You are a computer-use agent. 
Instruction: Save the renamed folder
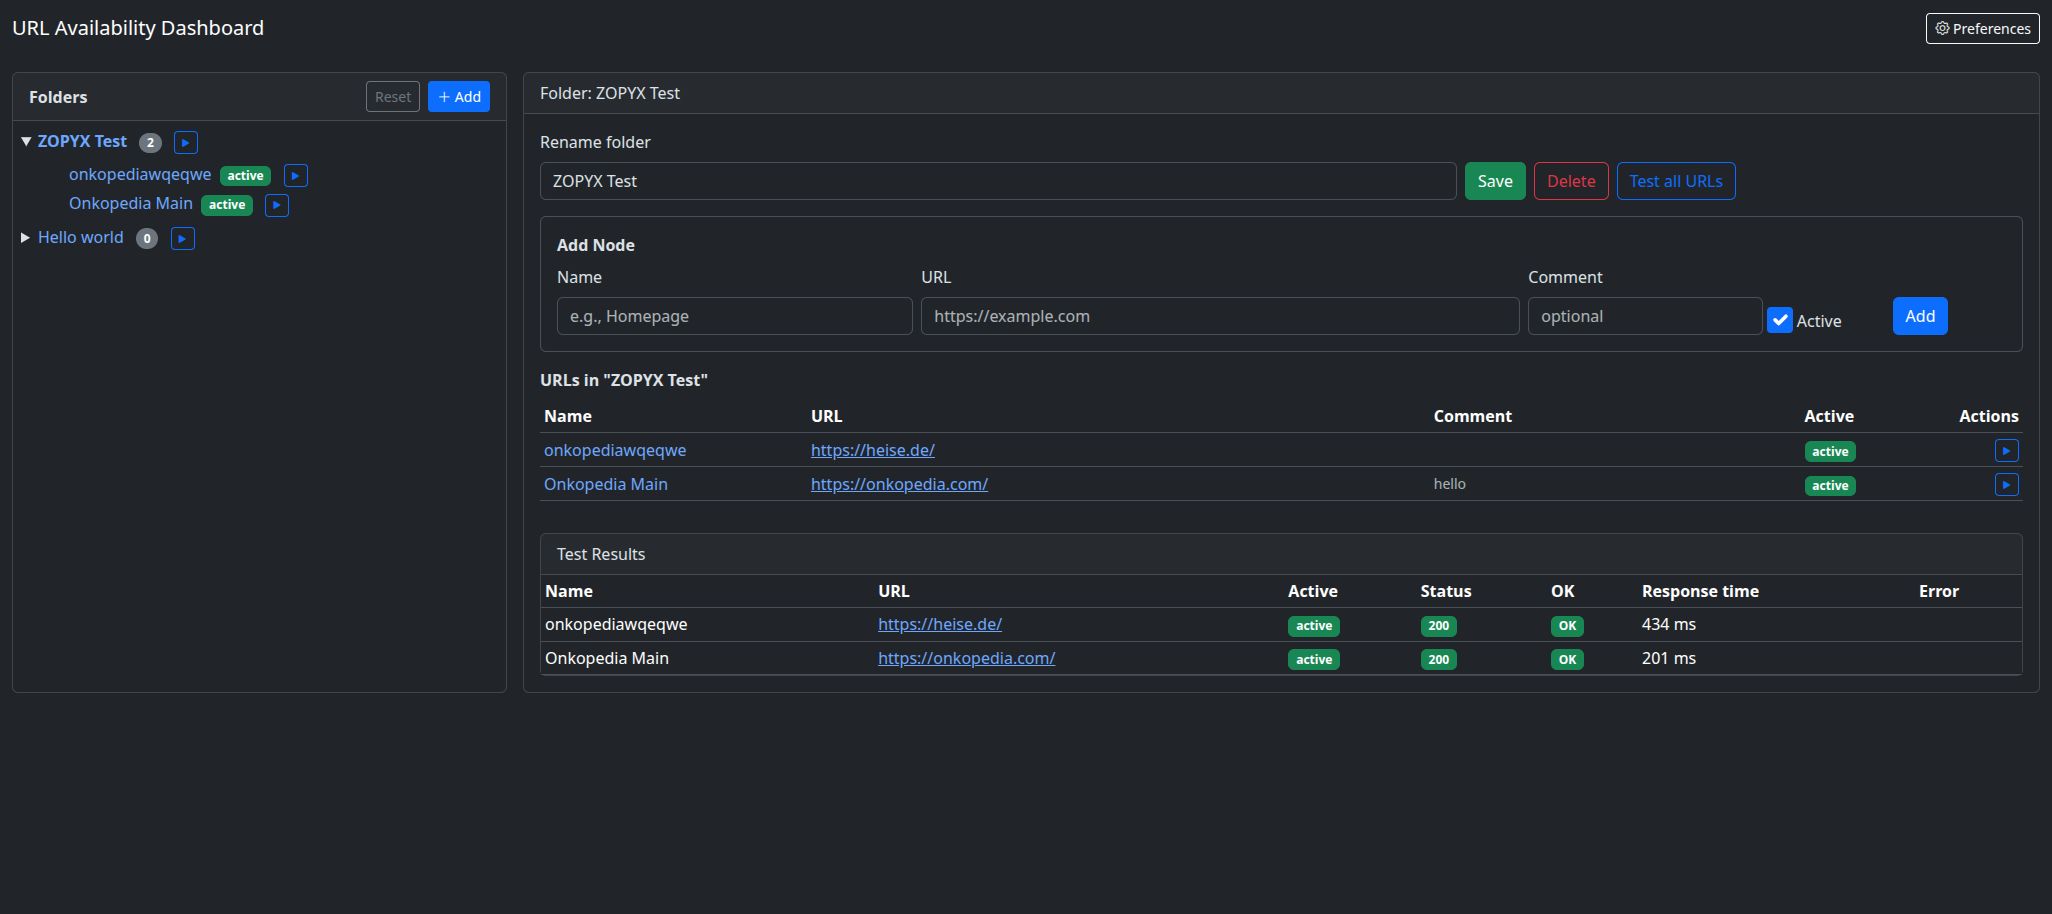1494,181
